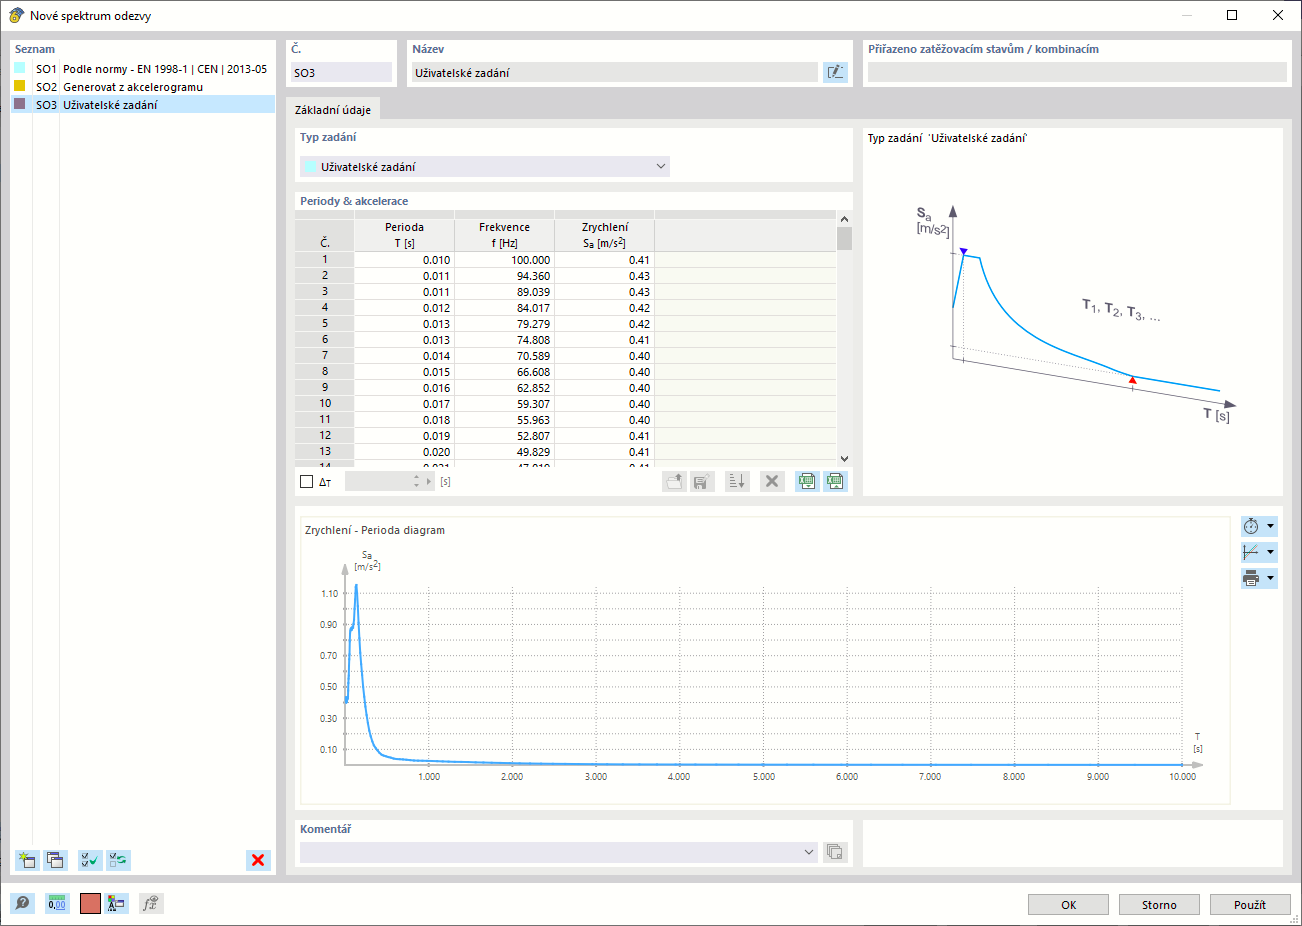Viewport: 1302px width, 926px height.
Task: Click the Název input field
Action: pyautogui.click(x=615, y=72)
